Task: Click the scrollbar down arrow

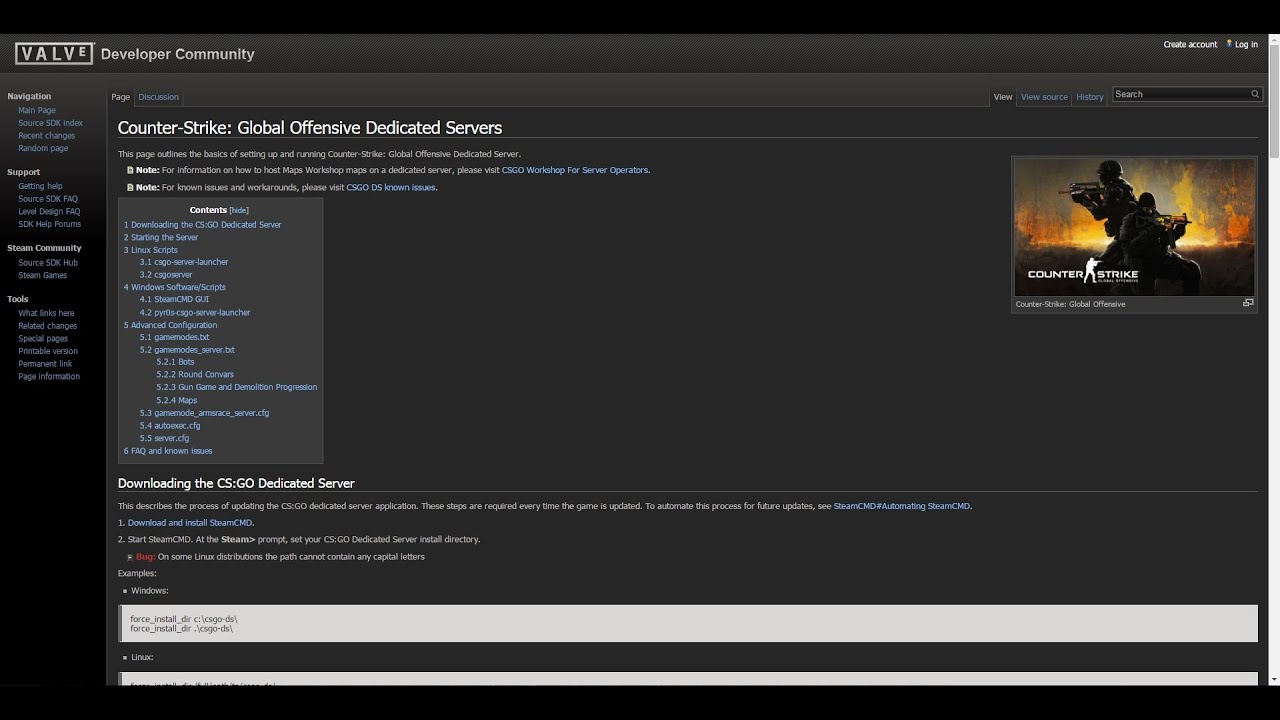Action: tap(1274, 680)
